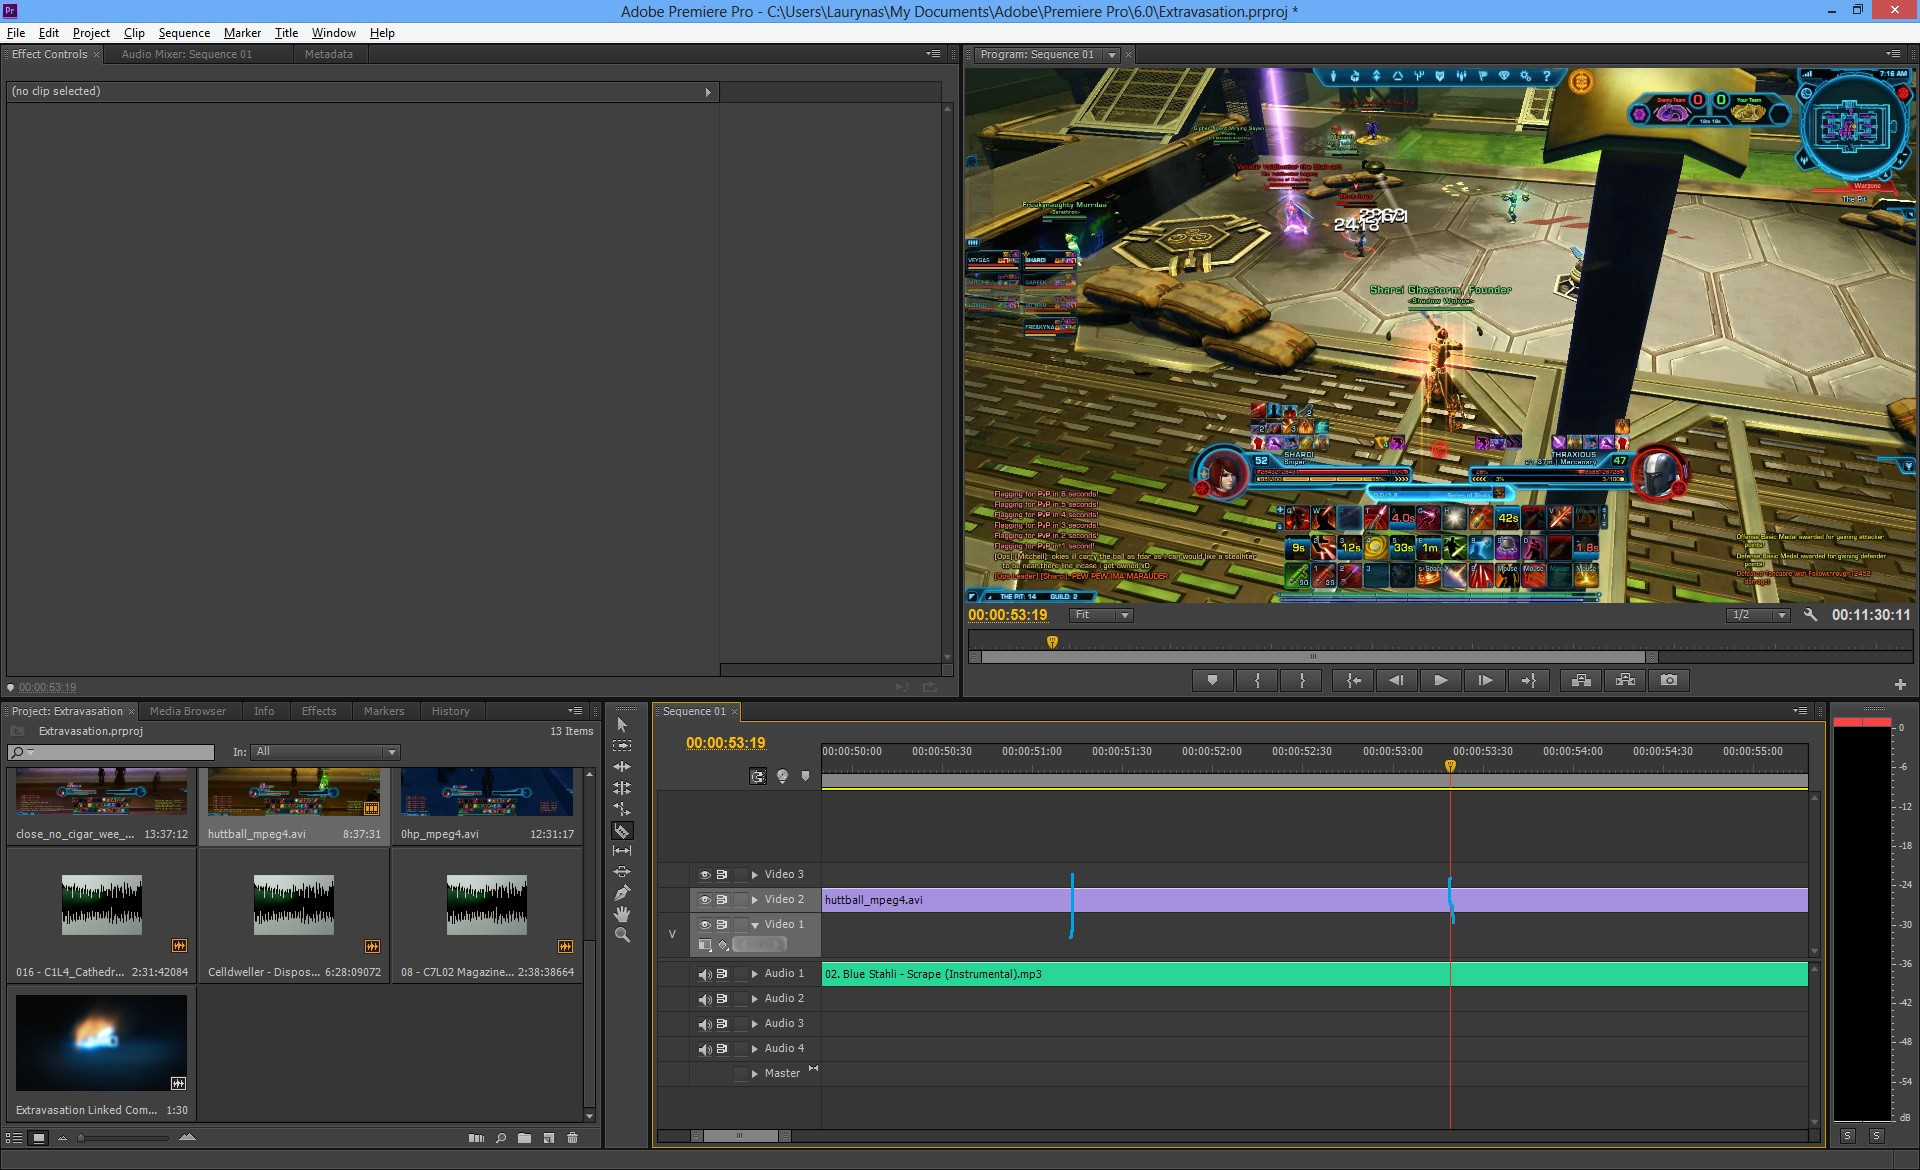Click the Extract button
The height and width of the screenshot is (1170, 1920).
click(x=1625, y=681)
